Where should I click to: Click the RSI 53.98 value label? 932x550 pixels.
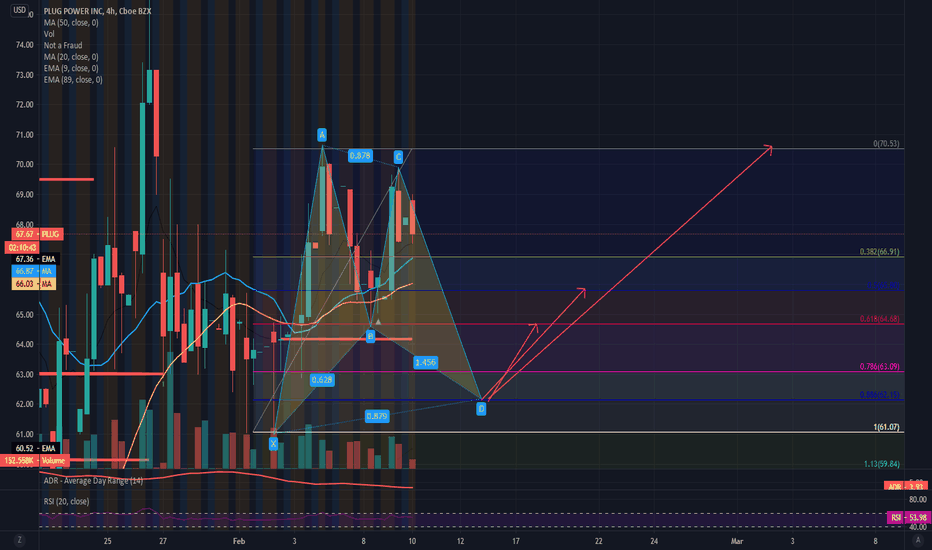(908, 517)
